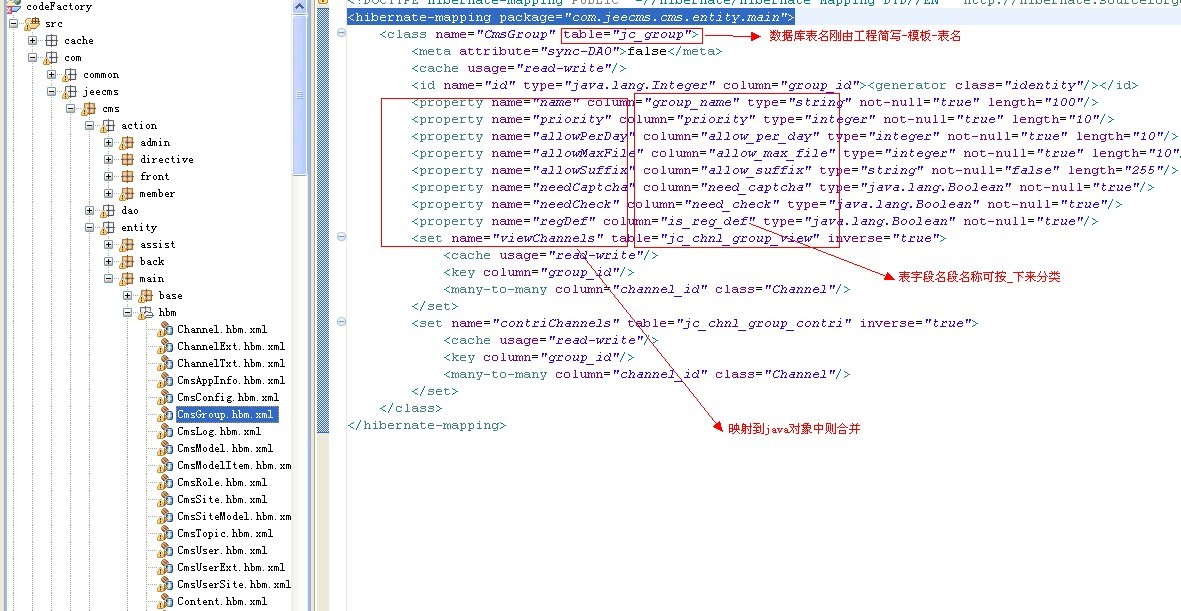Screen dimensions: 1181x611
Task: Click the CmsAppInfo.hbm.xml file icon
Action: tap(165, 380)
